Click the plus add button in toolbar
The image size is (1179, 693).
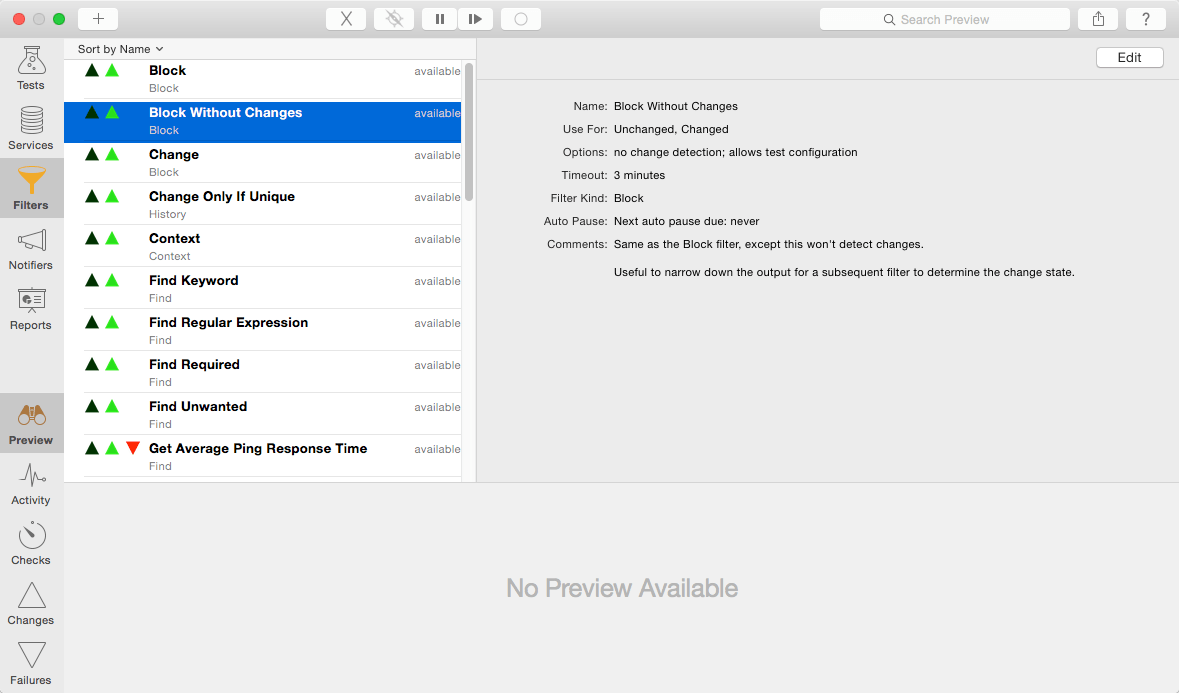(x=98, y=19)
